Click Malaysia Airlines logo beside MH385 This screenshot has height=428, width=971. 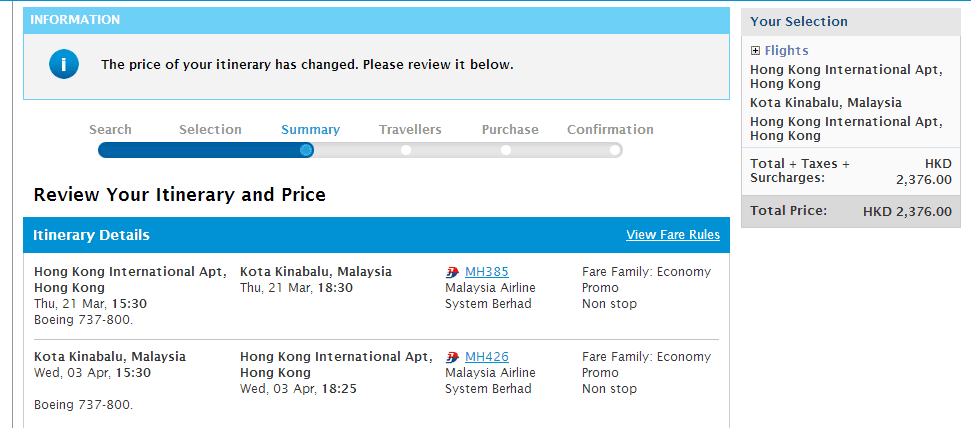452,272
